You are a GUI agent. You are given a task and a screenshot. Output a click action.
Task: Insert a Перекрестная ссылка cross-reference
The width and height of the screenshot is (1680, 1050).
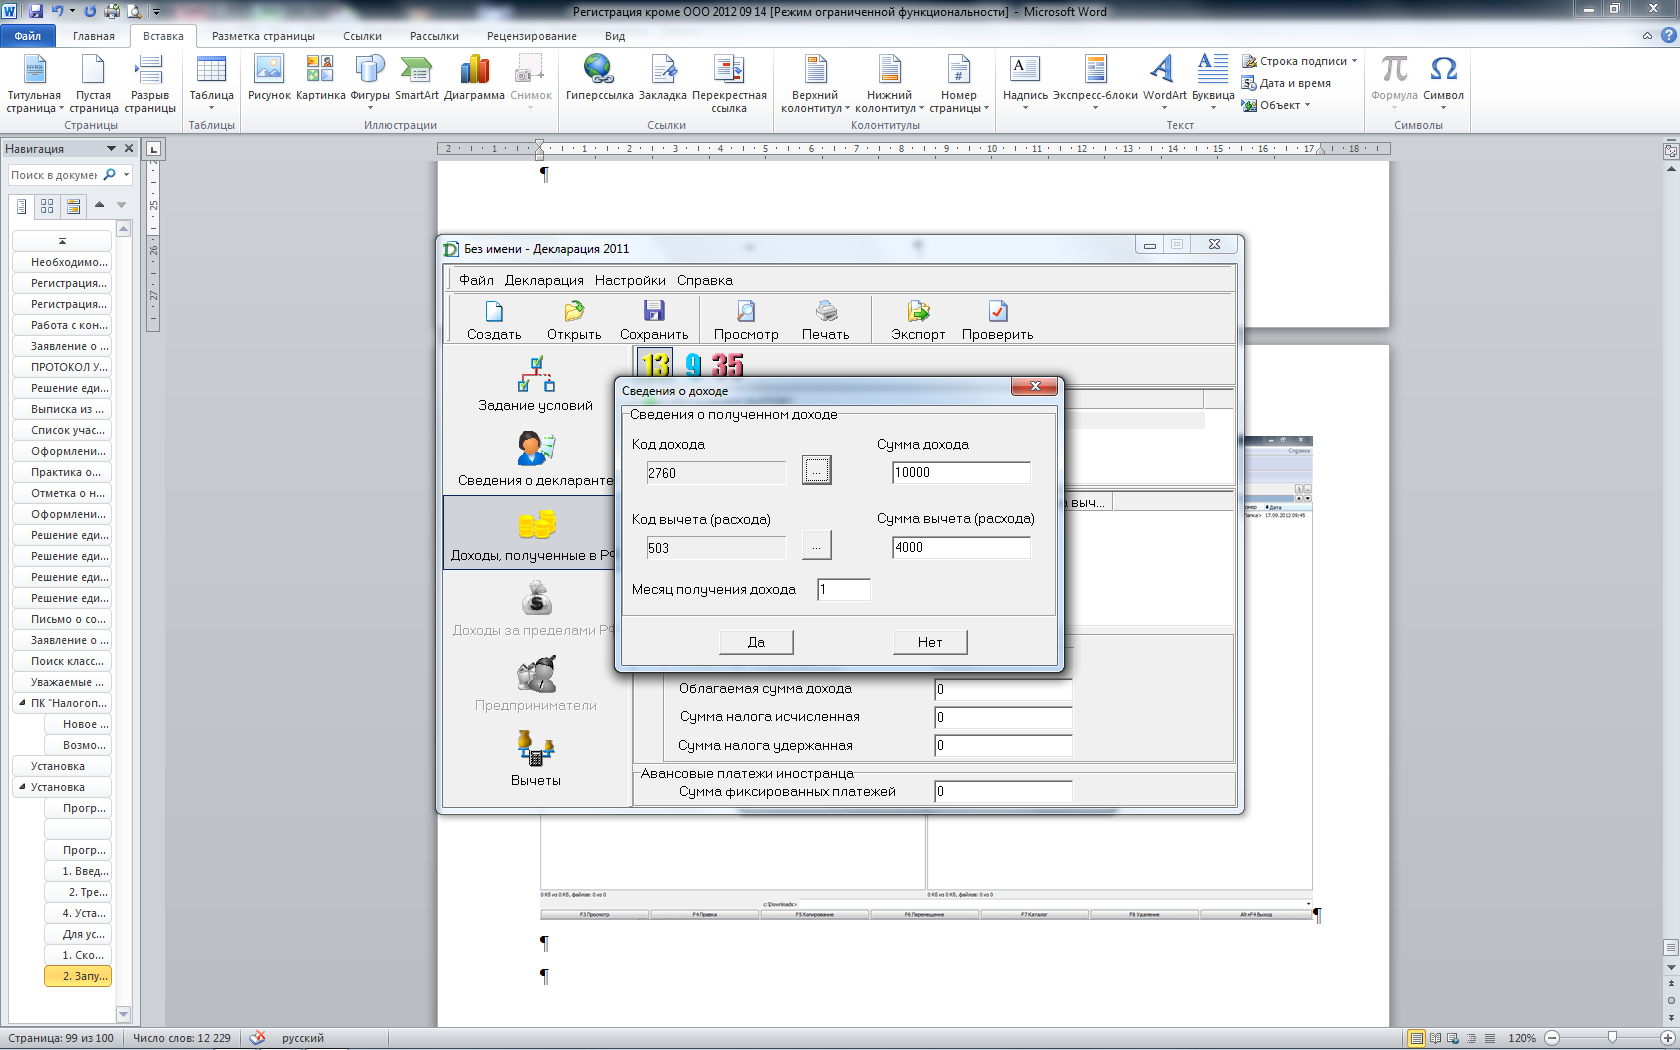pyautogui.click(x=729, y=84)
